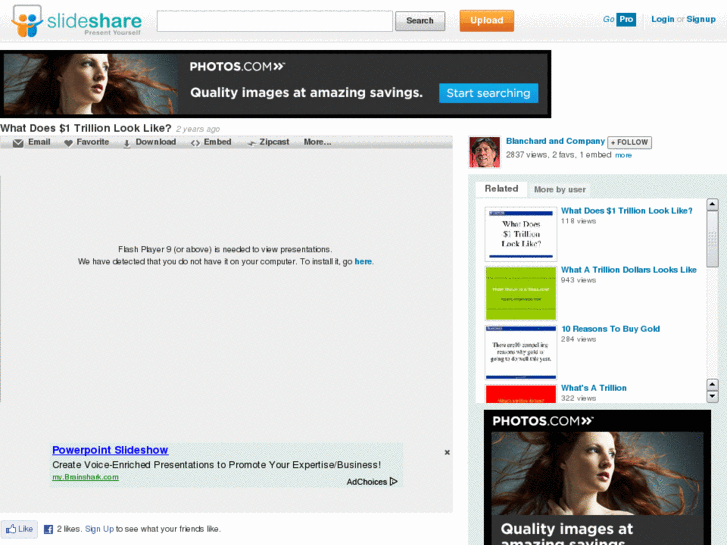Click inside the search input field
The width and height of the screenshot is (727, 545).
click(274, 21)
